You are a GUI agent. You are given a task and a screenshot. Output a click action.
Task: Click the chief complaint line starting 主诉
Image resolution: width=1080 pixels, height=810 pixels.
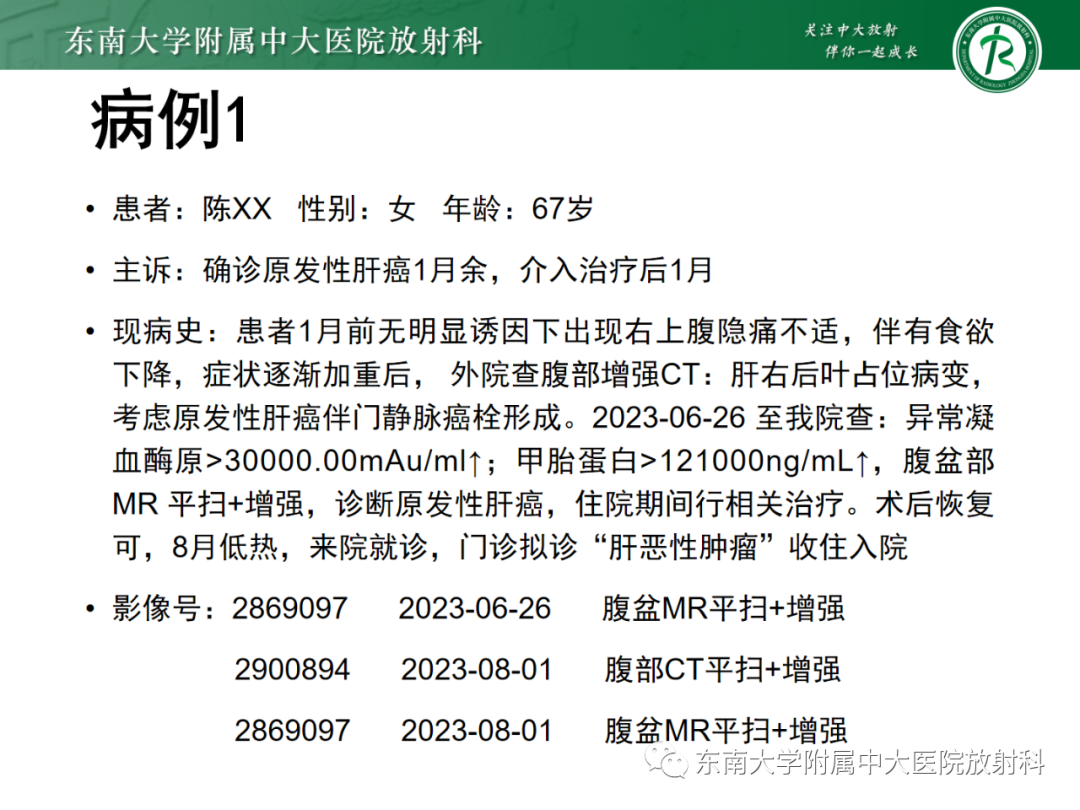tap(413, 270)
